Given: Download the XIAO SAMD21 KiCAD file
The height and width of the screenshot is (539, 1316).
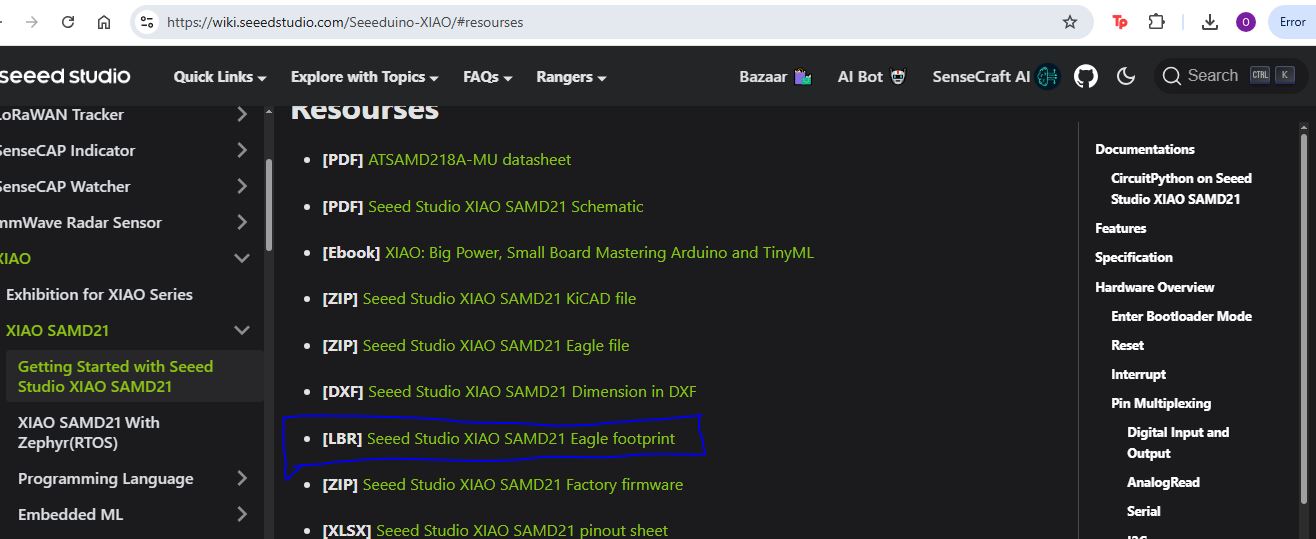Looking at the screenshot, I should tap(499, 298).
